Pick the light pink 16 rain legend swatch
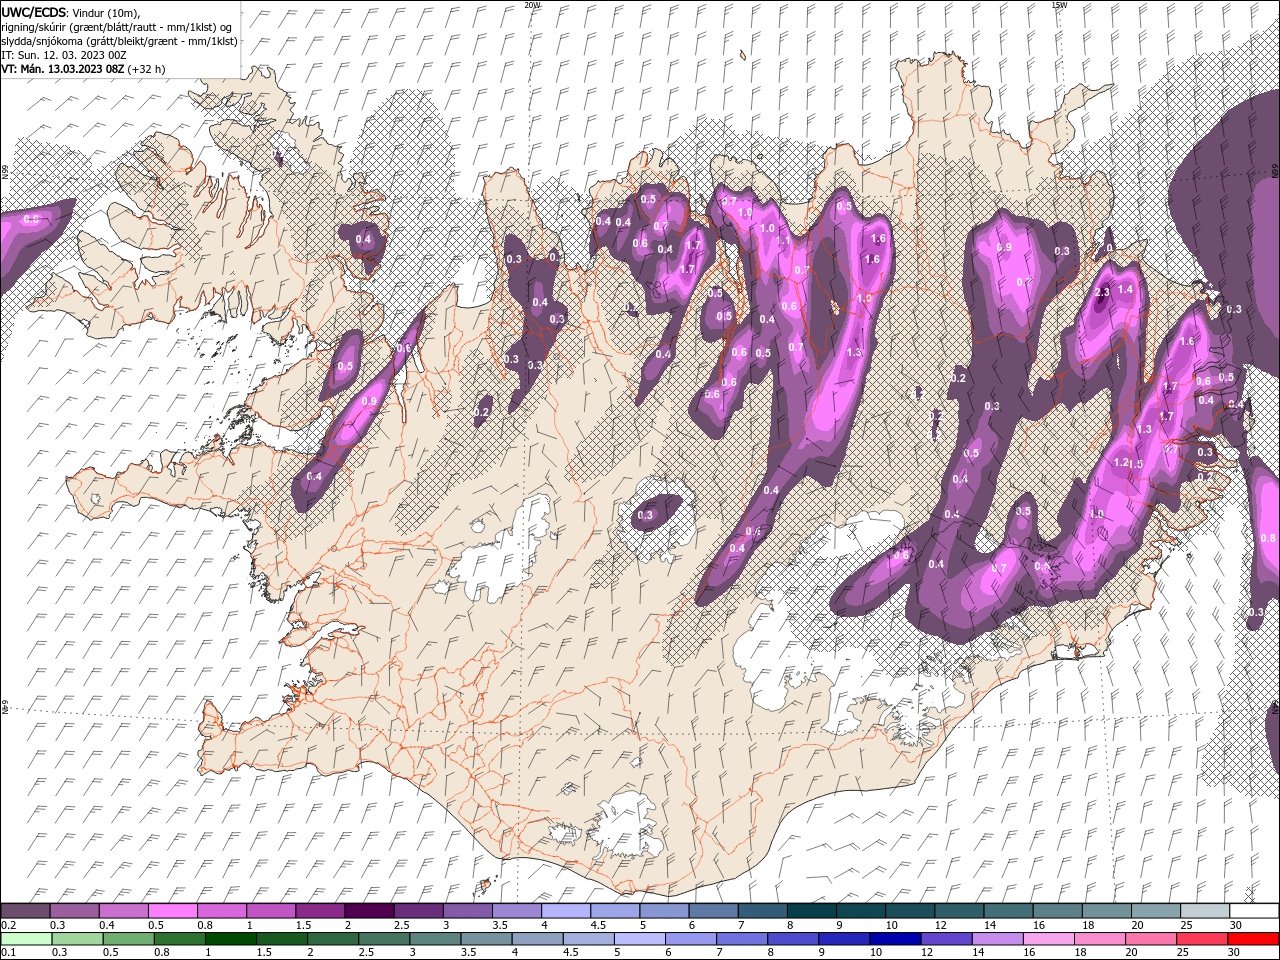 point(1050,938)
